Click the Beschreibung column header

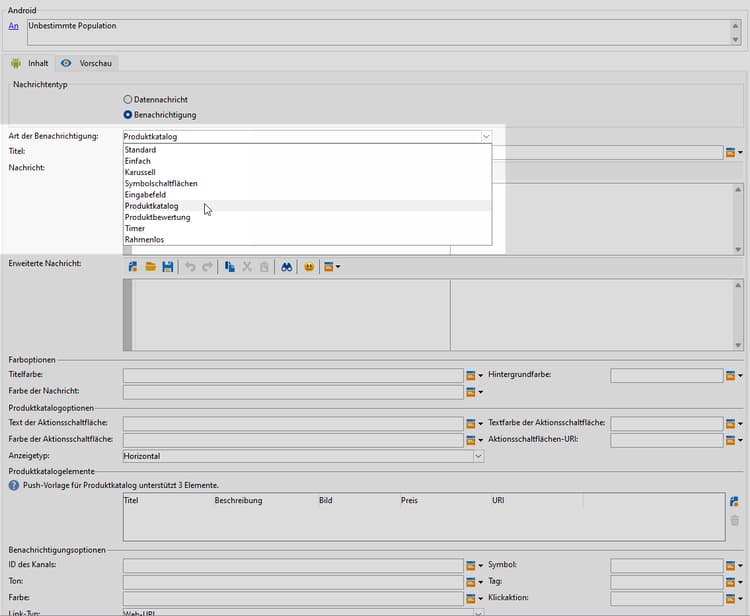click(x=238, y=501)
